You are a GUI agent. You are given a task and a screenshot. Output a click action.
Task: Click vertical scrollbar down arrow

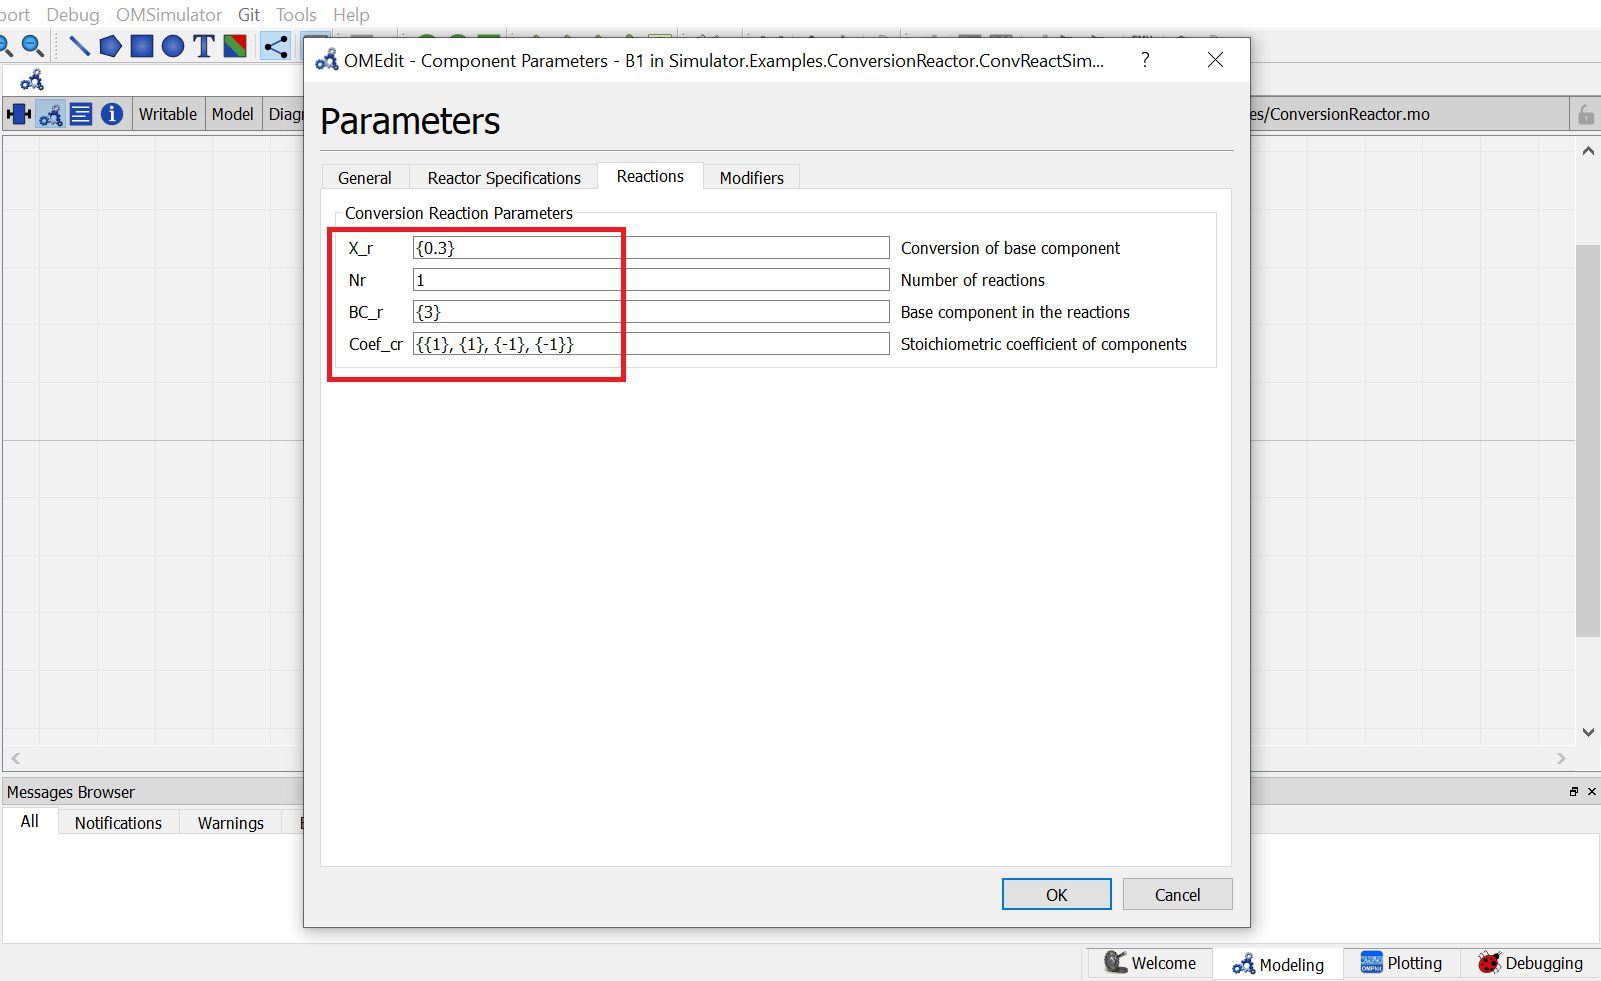1588,732
